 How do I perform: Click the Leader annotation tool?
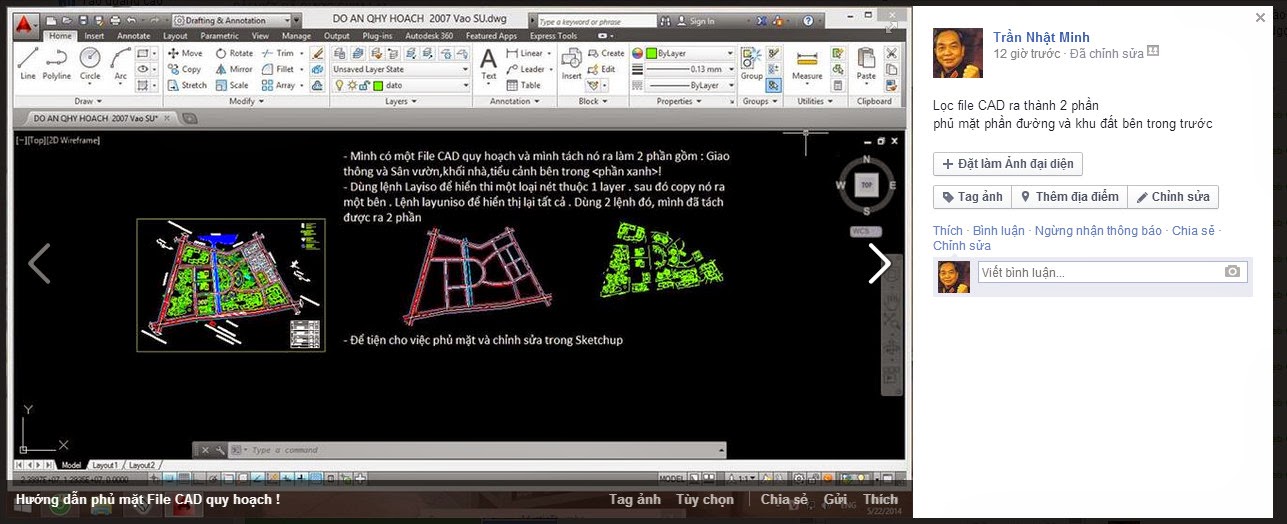pos(526,69)
